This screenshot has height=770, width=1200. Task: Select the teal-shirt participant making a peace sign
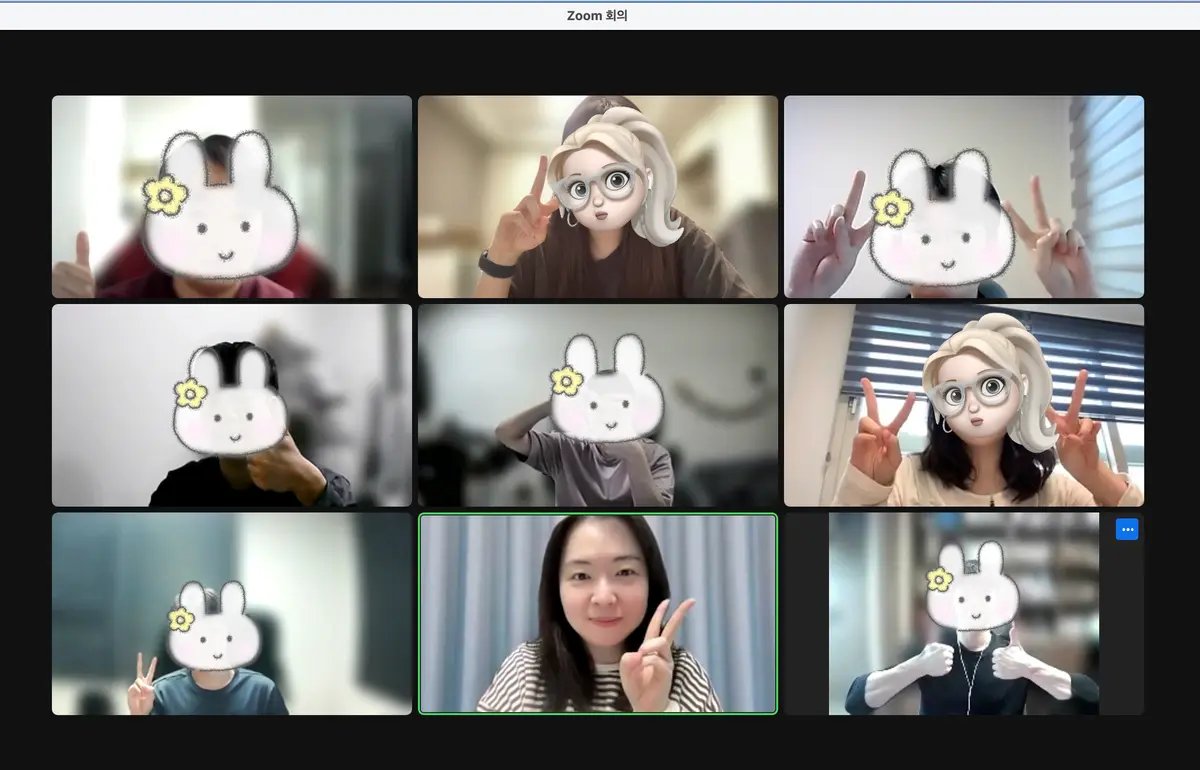pyautogui.click(x=232, y=614)
